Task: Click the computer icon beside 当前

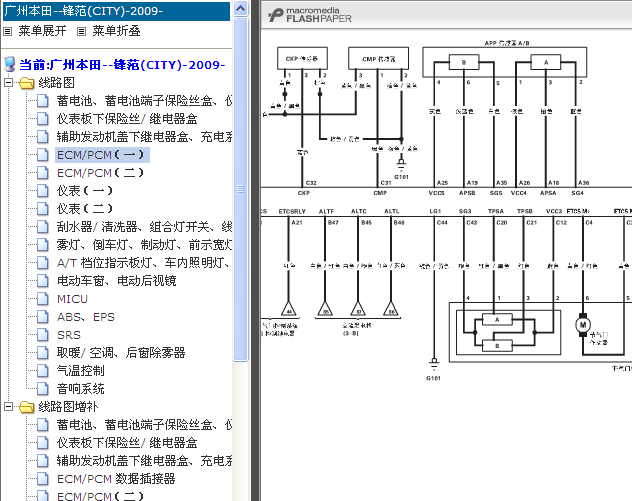Action: (10, 64)
